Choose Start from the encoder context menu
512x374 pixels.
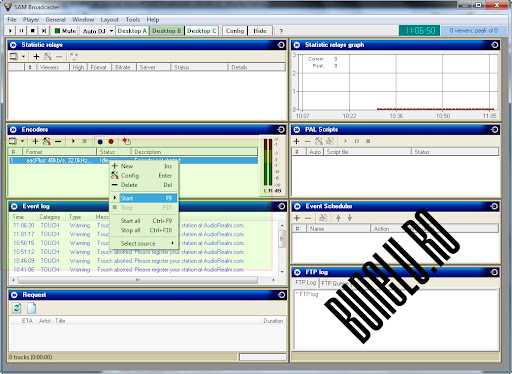point(144,198)
